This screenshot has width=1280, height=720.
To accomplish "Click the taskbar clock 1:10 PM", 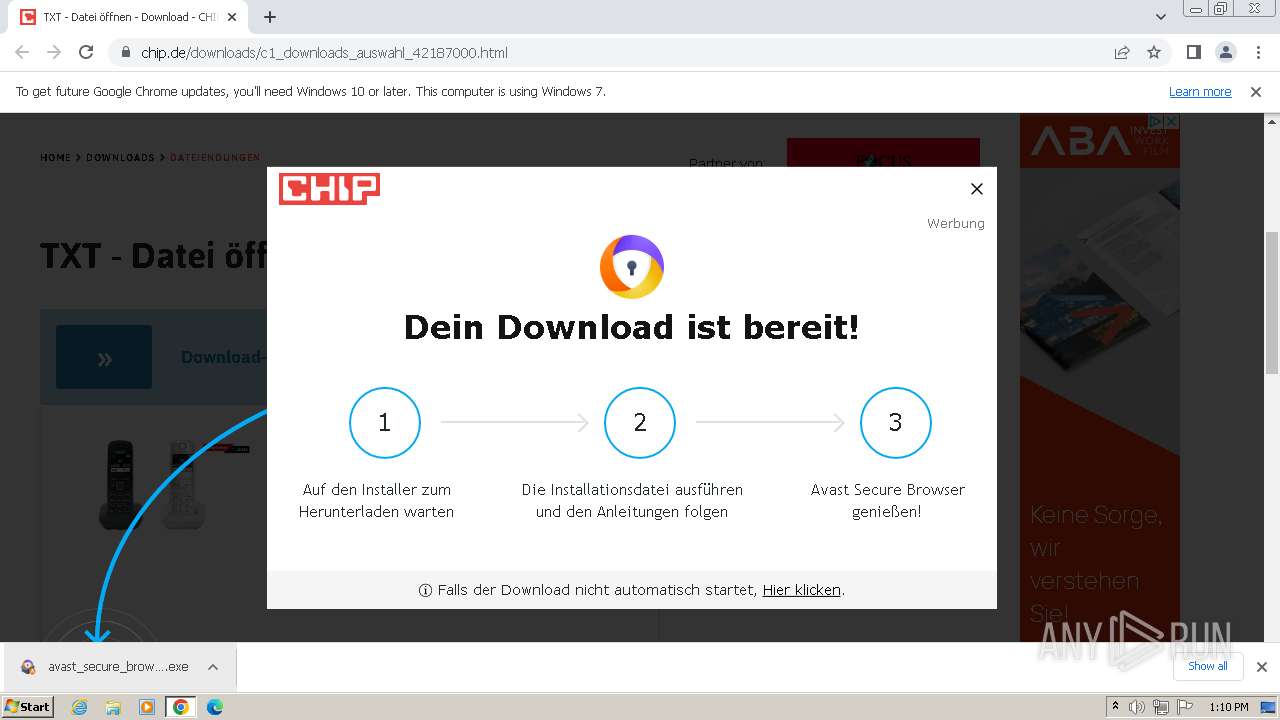I will tap(1228, 707).
